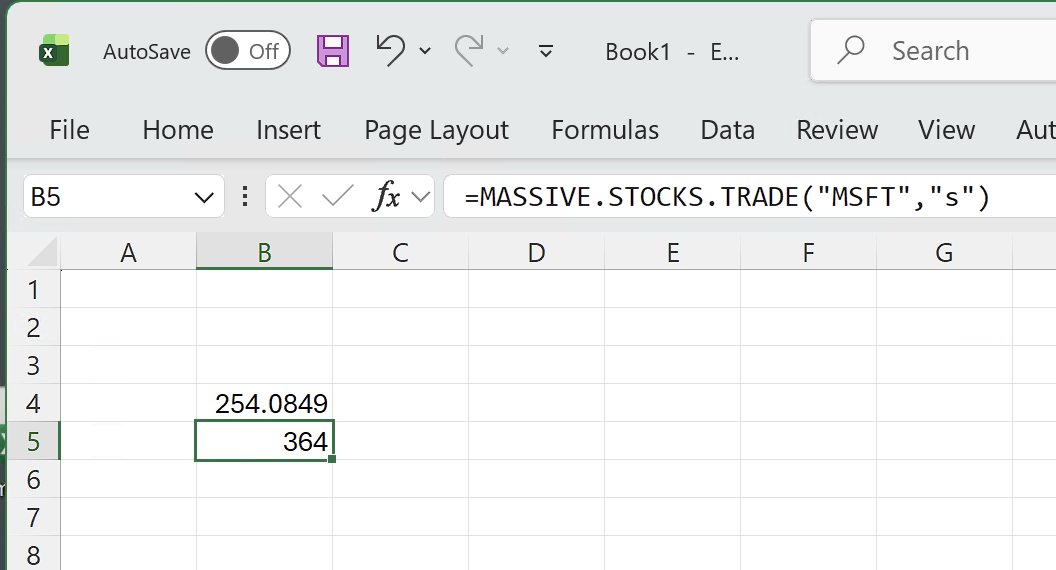
Task: Select cell B4 containing 254.0849
Action: 264,403
